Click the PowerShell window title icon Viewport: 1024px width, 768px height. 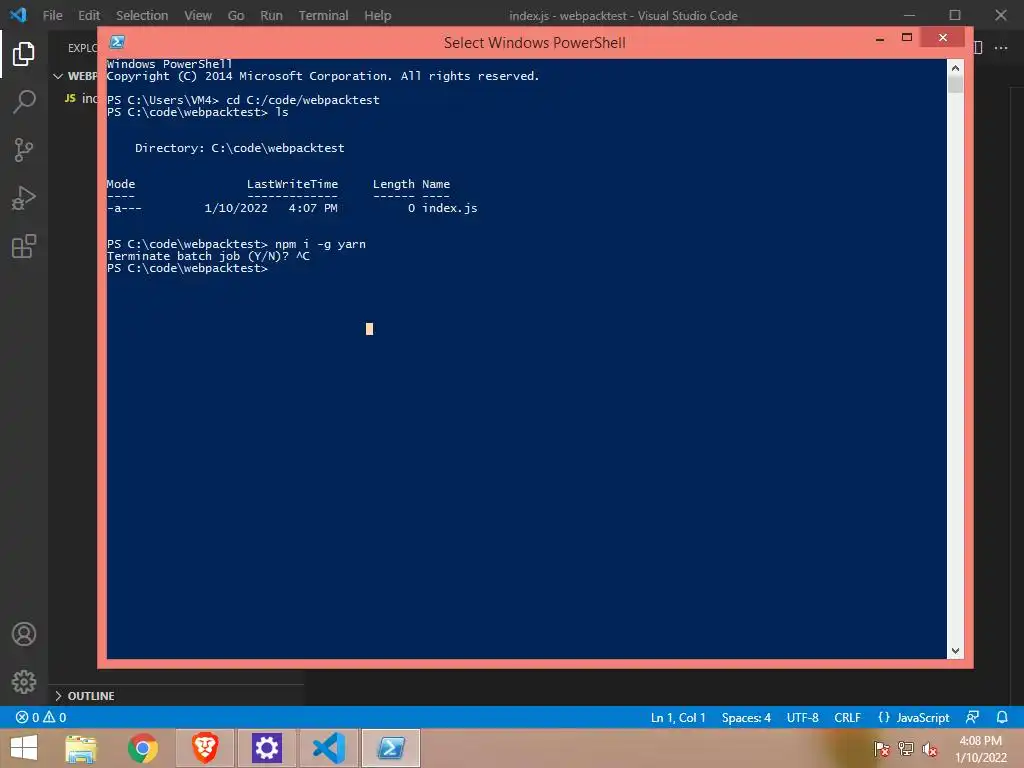(x=118, y=42)
